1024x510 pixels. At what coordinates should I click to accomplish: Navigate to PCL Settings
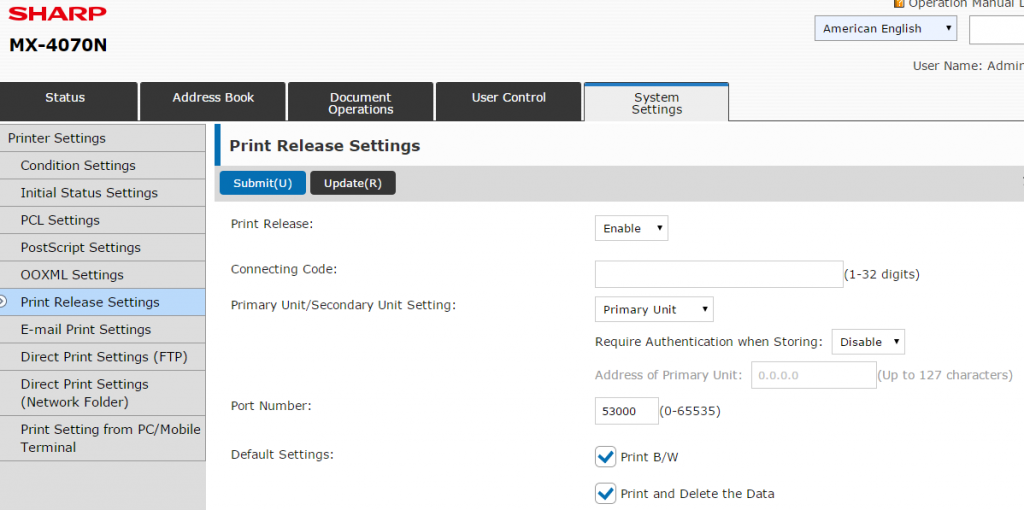click(60, 220)
